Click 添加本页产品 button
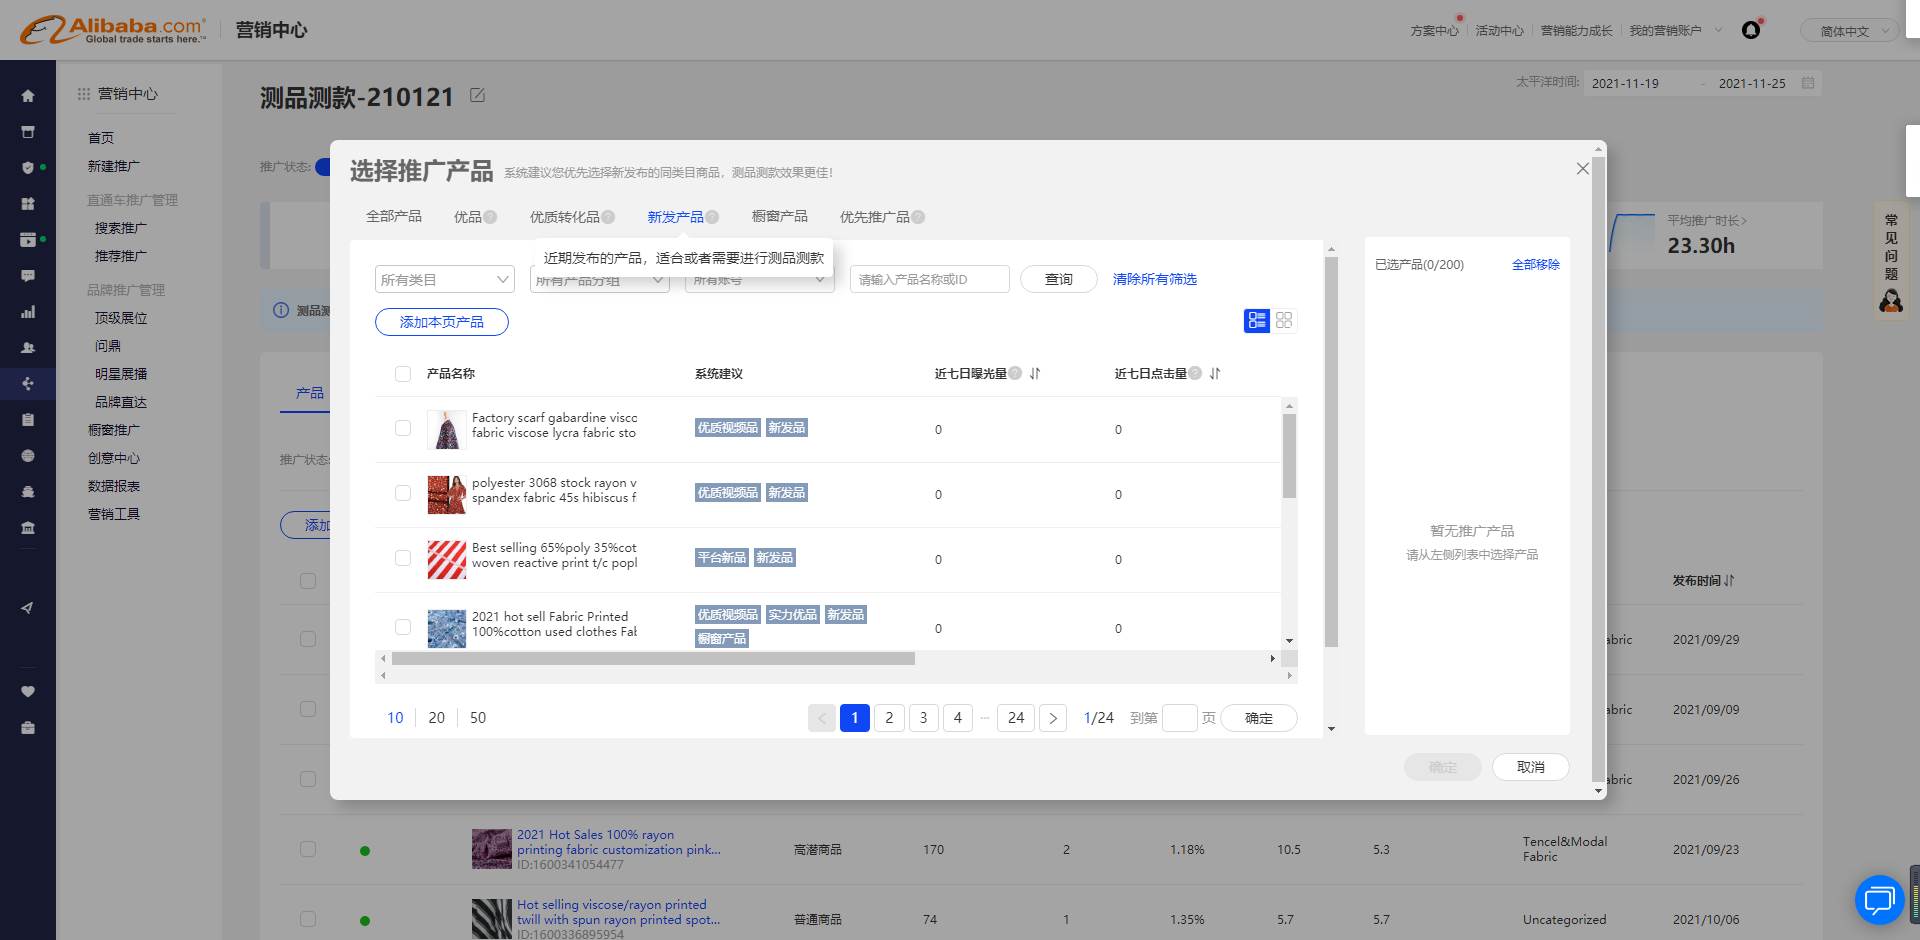Image resolution: width=1920 pixels, height=940 pixels. (442, 322)
